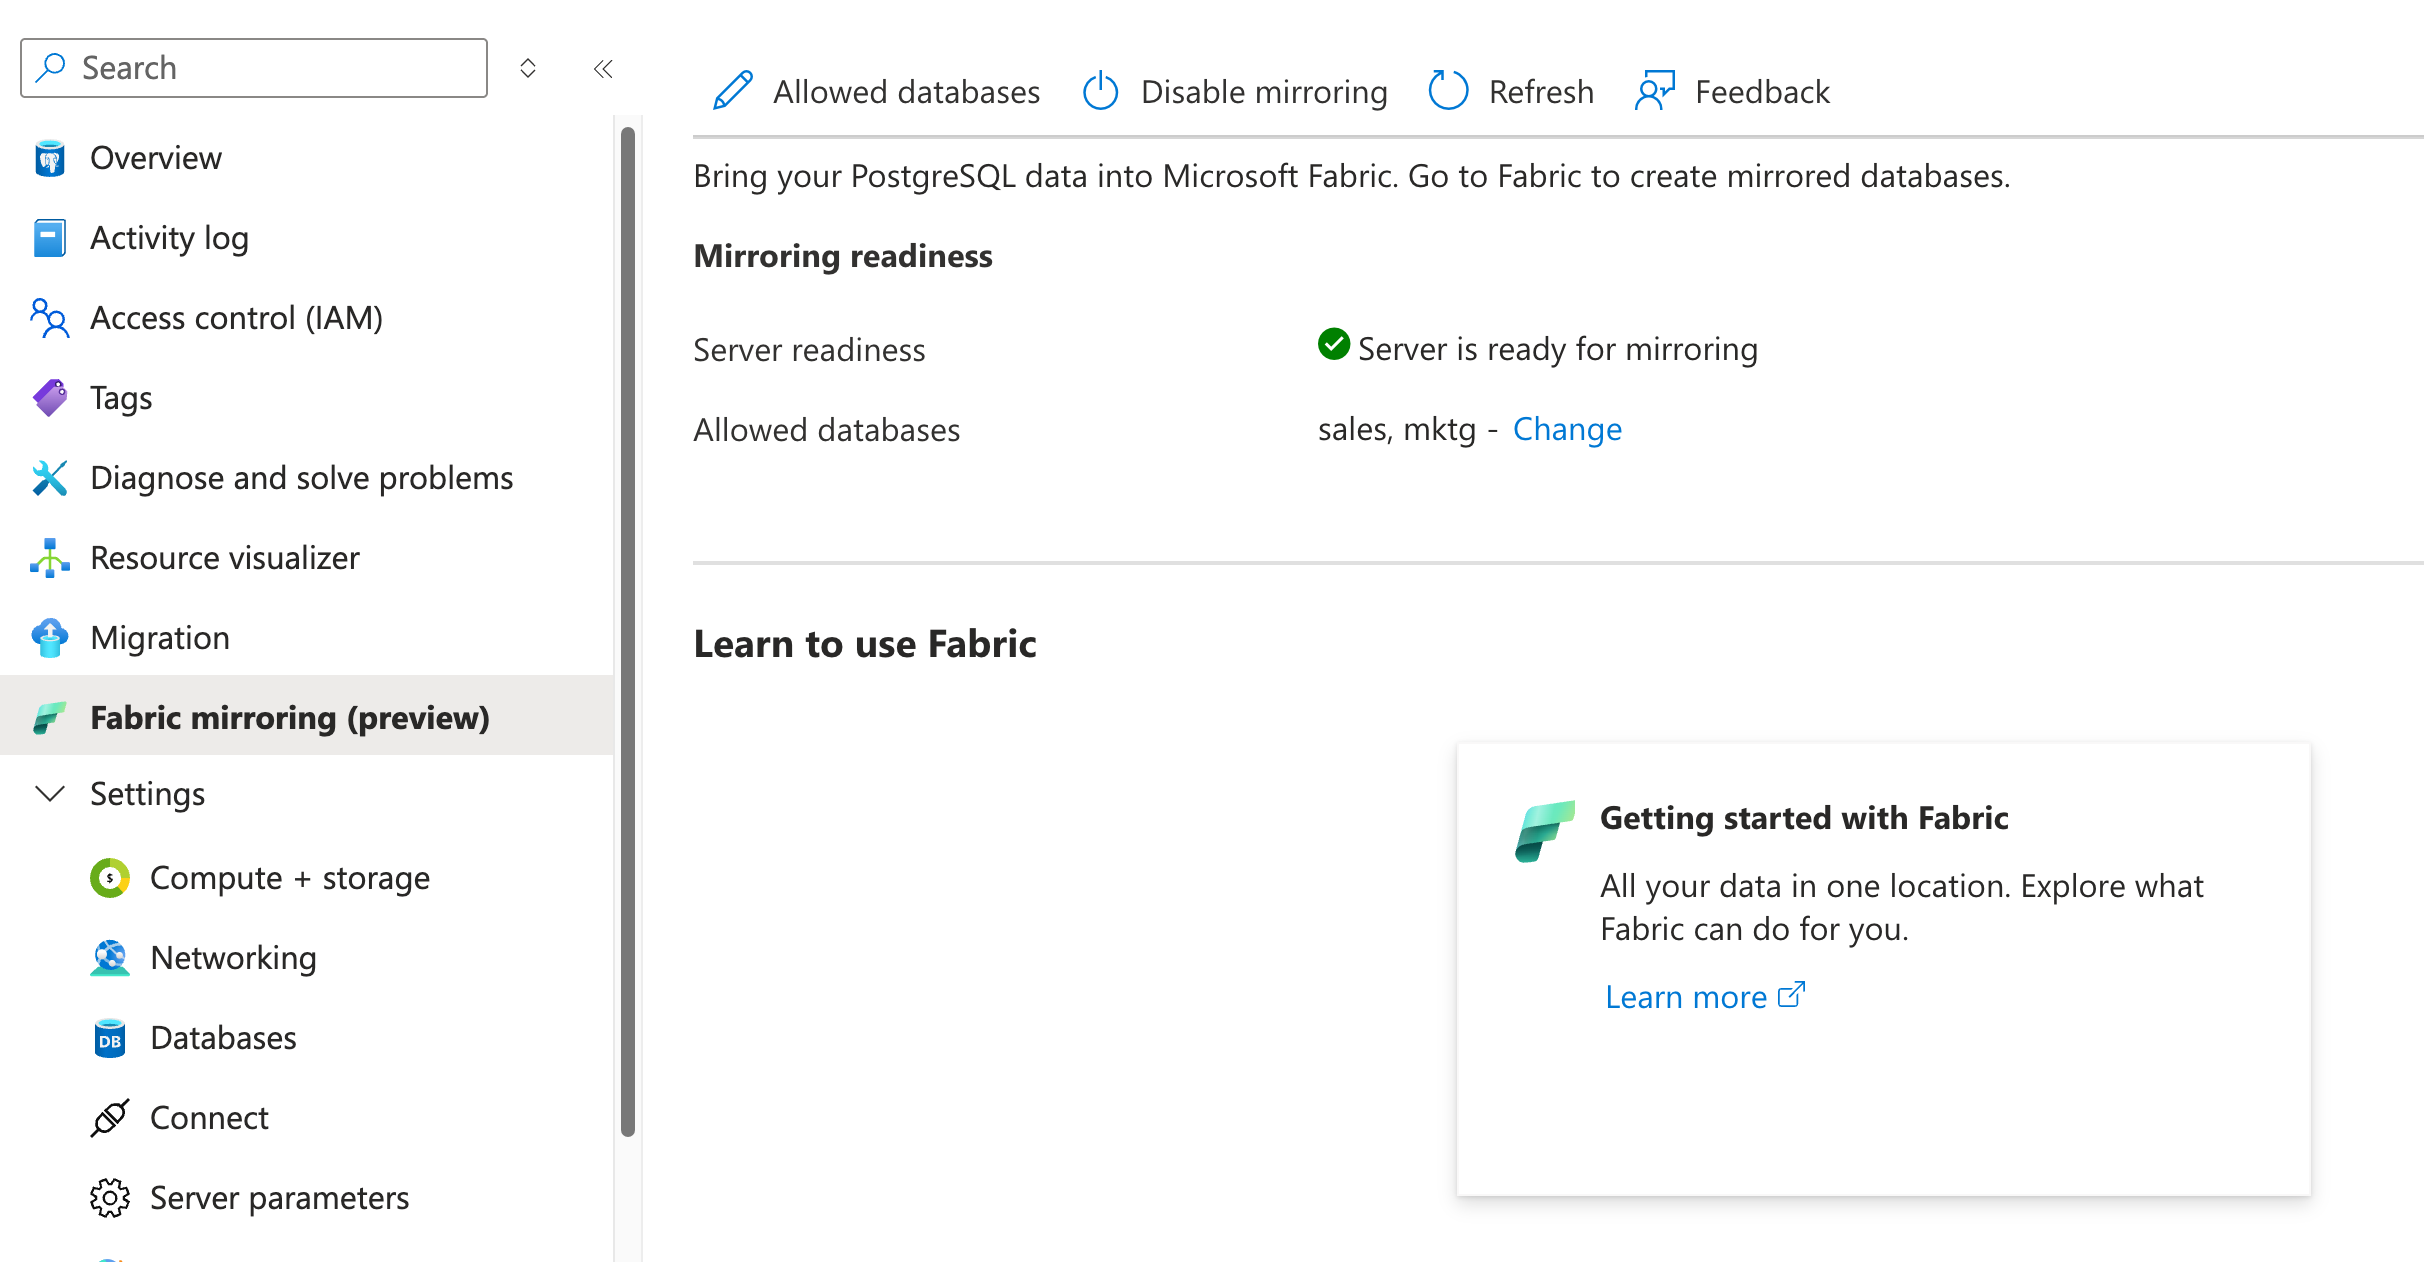Open the resource switcher beside search

(x=528, y=68)
